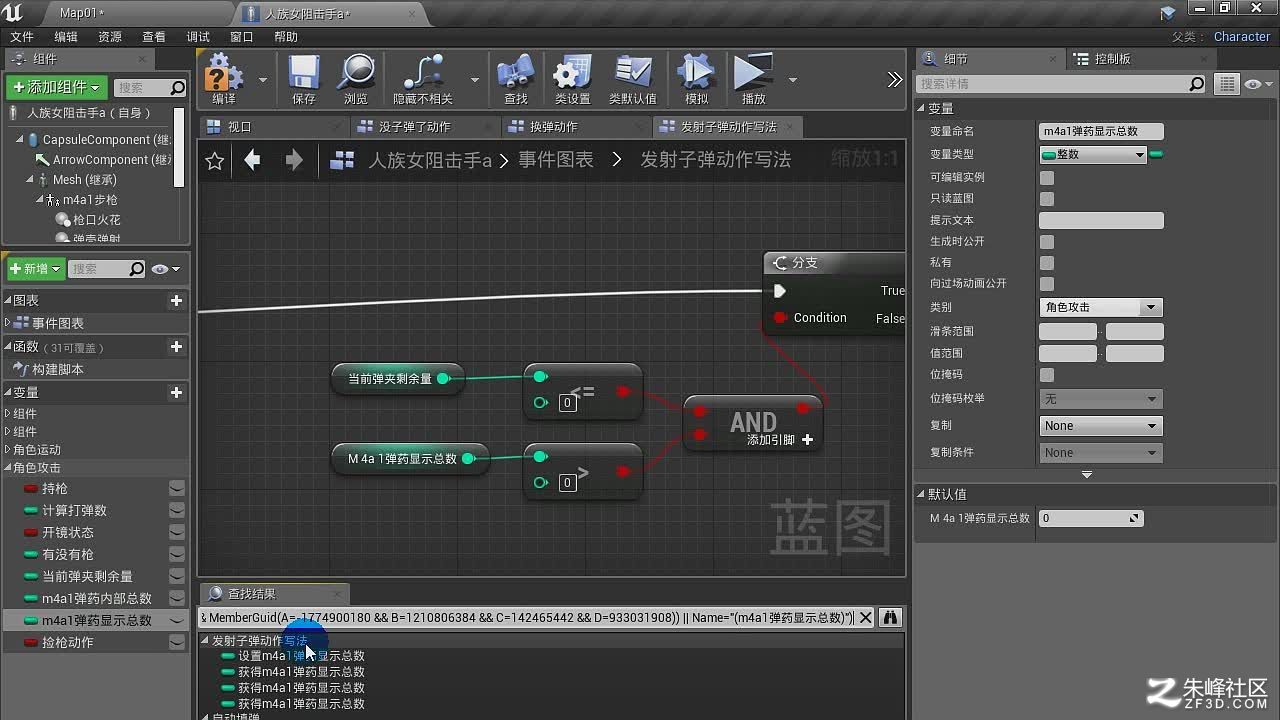The width and height of the screenshot is (1280, 720).
Task: Click the 添加组件 button
Action: point(56,87)
